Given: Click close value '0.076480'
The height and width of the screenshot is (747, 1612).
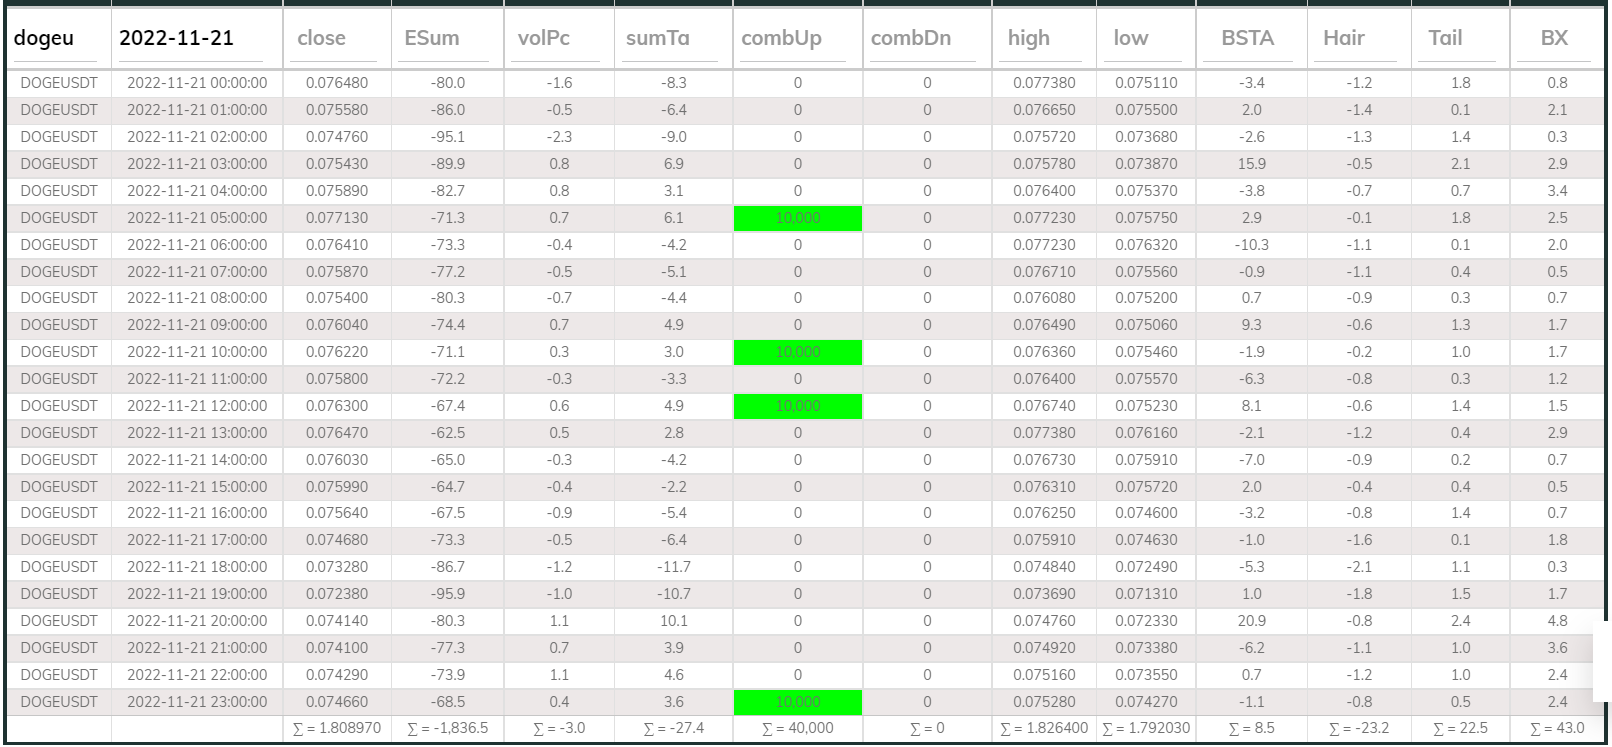Looking at the screenshot, I should [x=337, y=83].
